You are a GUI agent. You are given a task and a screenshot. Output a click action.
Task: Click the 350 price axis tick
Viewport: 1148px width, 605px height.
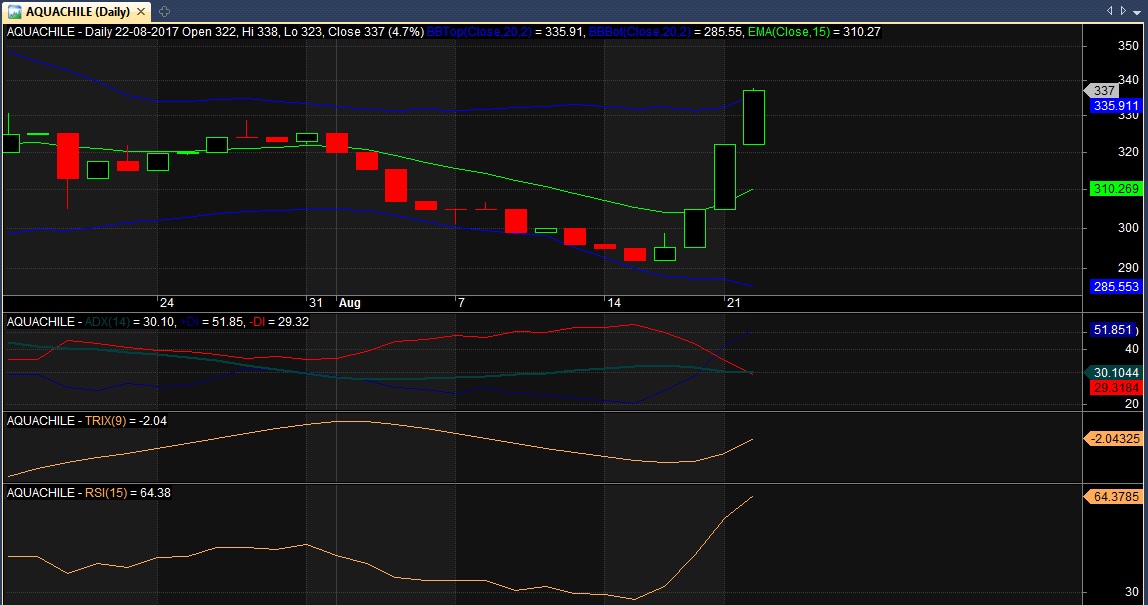point(1128,46)
